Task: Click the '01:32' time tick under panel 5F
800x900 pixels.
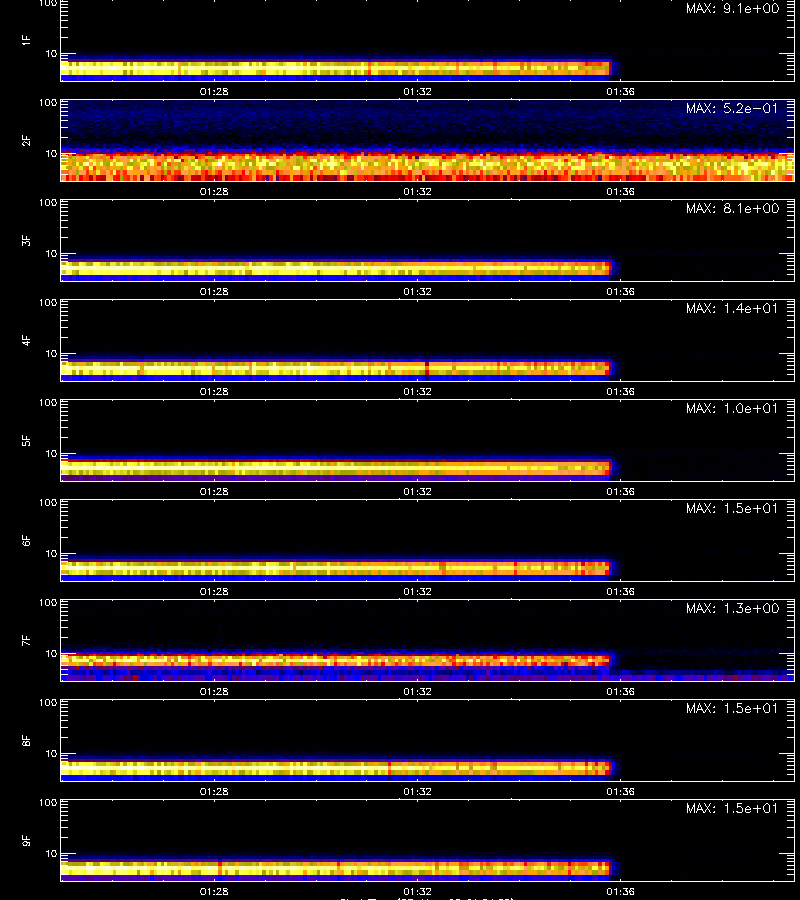Action: (417, 491)
